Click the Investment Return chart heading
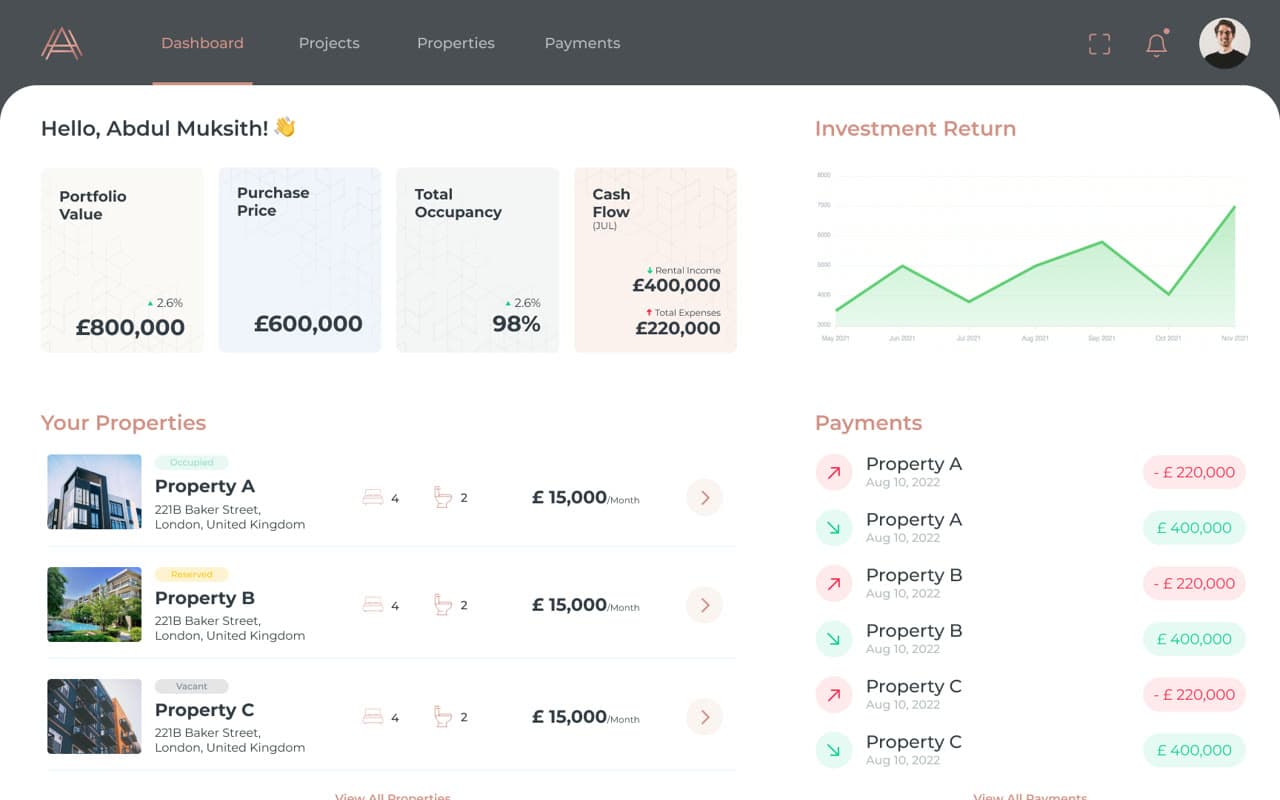This screenshot has height=800, width=1280. [915, 128]
